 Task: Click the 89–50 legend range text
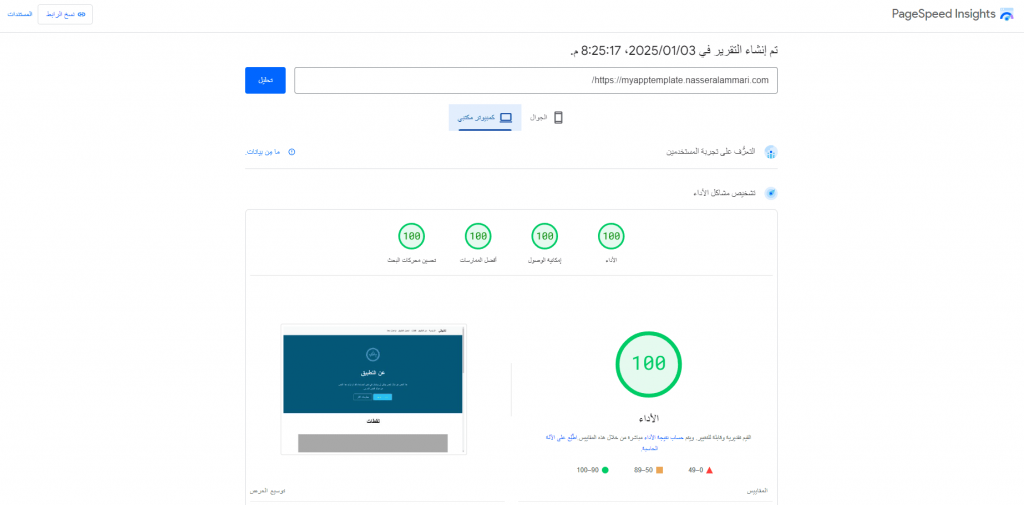coord(643,470)
